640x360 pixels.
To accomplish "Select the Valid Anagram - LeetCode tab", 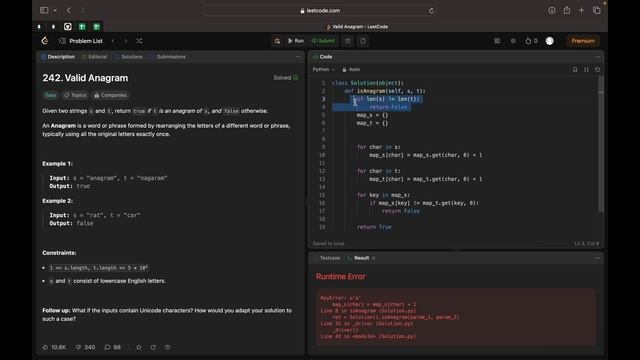I will pyautogui.click(x=356, y=27).
